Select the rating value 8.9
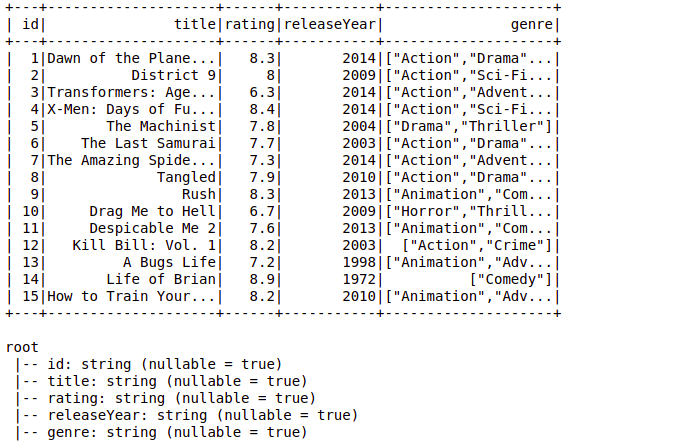Image resolution: width=687 pixels, height=447 pixels. coord(262,280)
